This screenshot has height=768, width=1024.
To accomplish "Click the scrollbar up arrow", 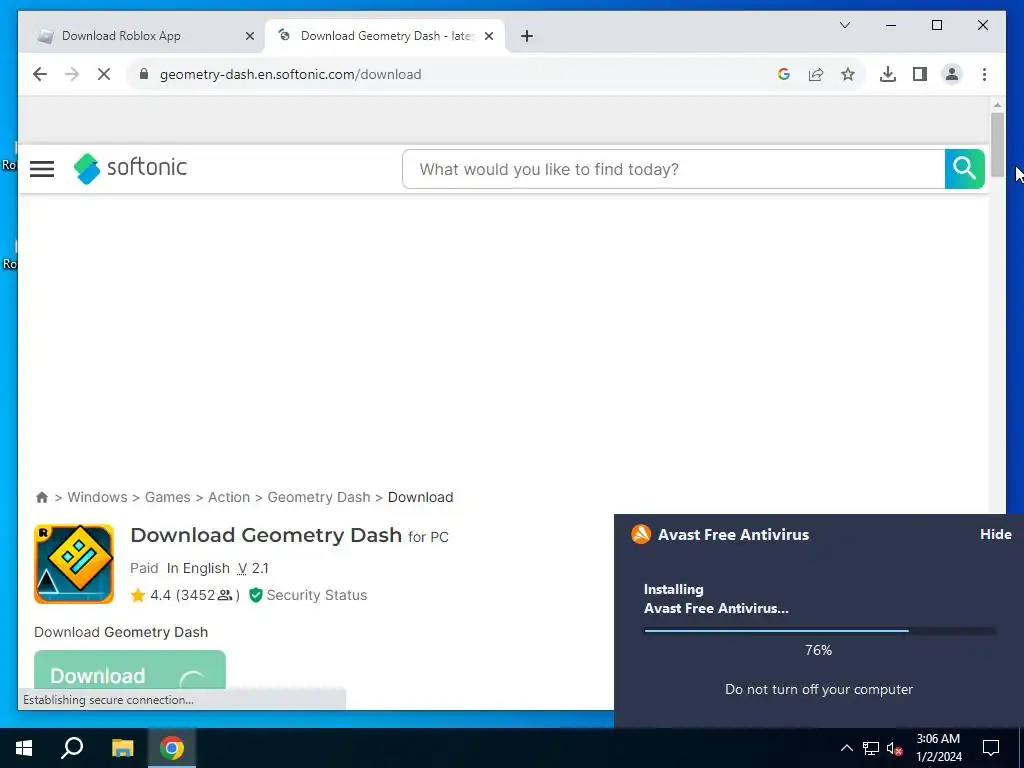I will (997, 105).
